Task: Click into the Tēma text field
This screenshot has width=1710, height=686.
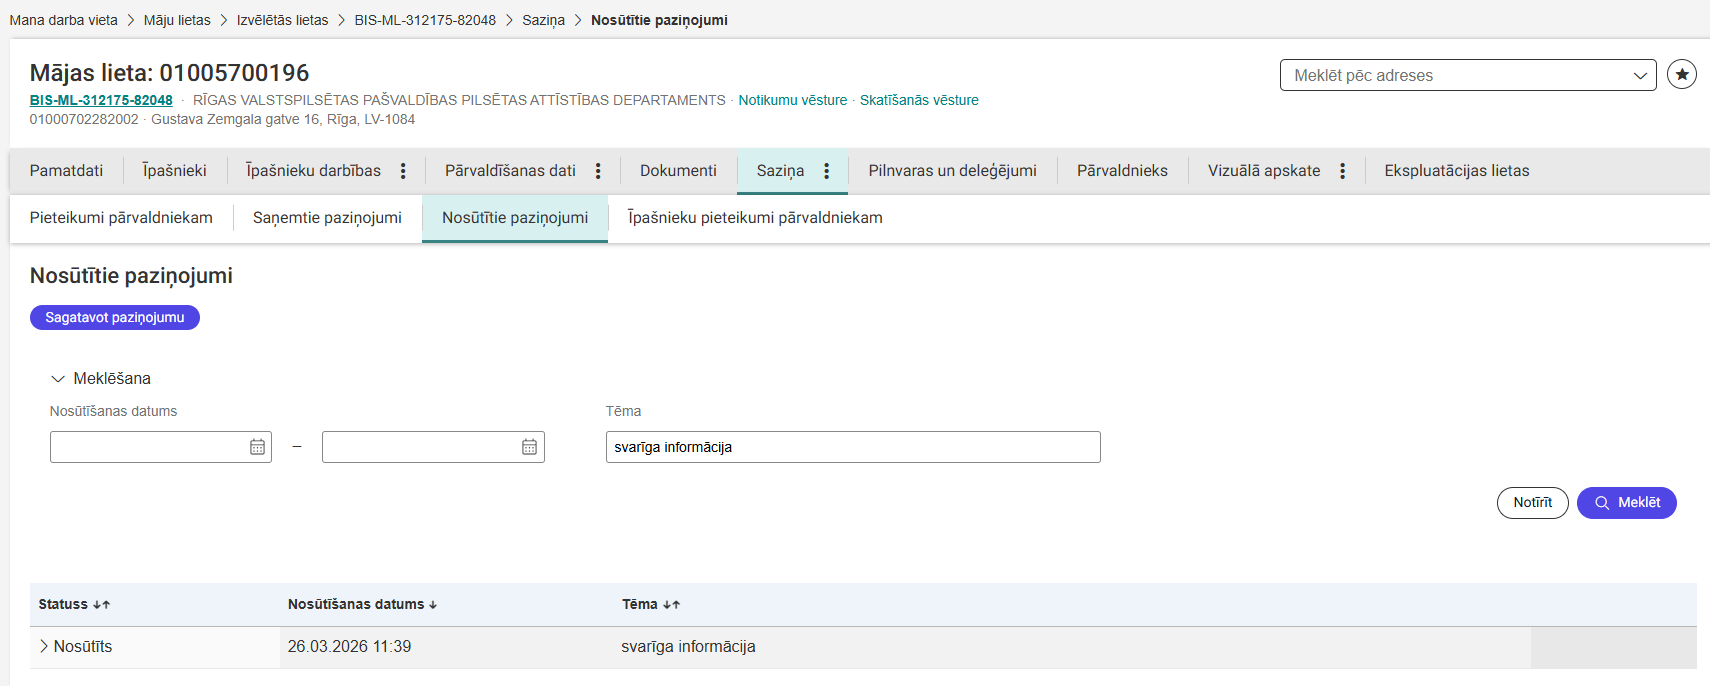Action: 852,447
